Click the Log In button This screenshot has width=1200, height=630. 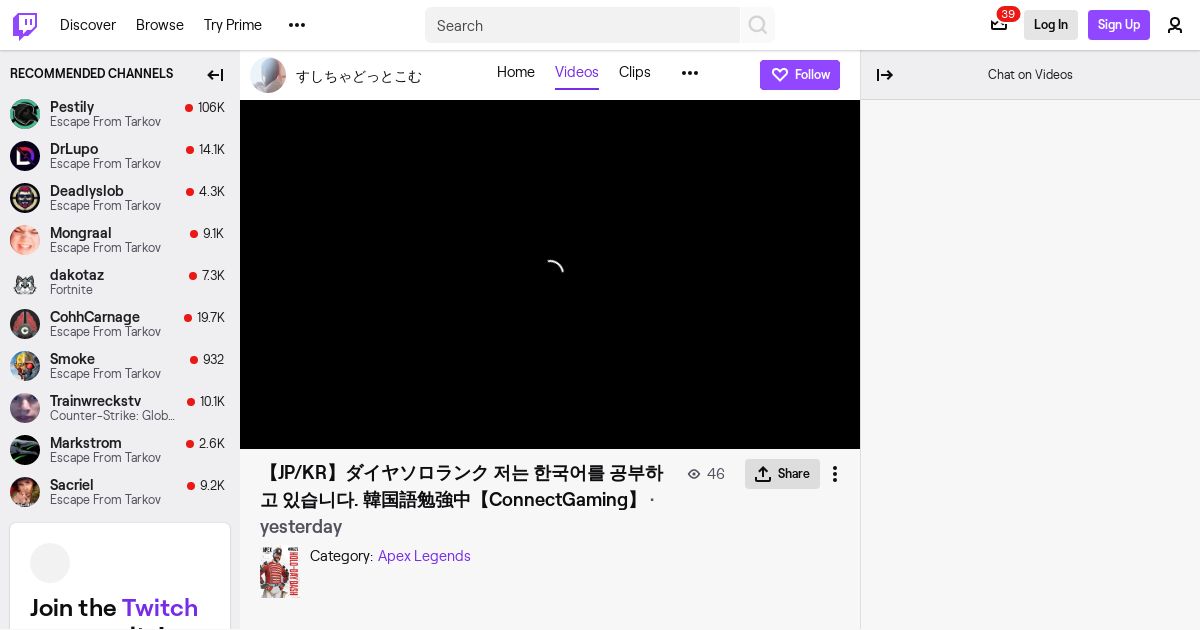(x=1051, y=25)
